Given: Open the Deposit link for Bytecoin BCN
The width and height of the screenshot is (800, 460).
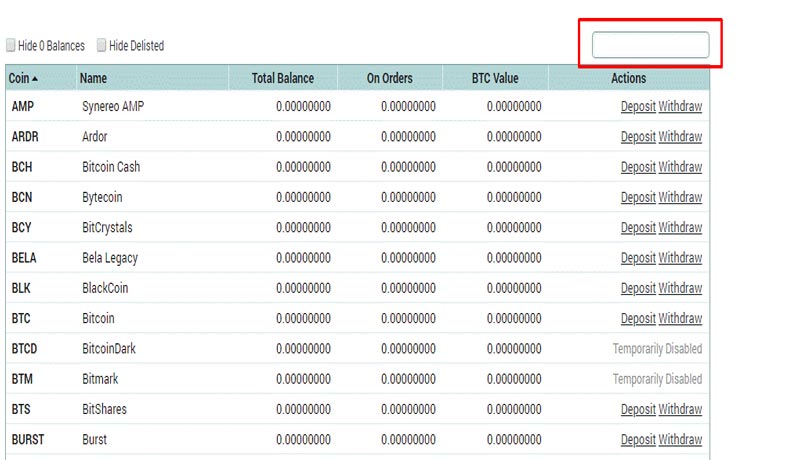Looking at the screenshot, I should tap(638, 197).
